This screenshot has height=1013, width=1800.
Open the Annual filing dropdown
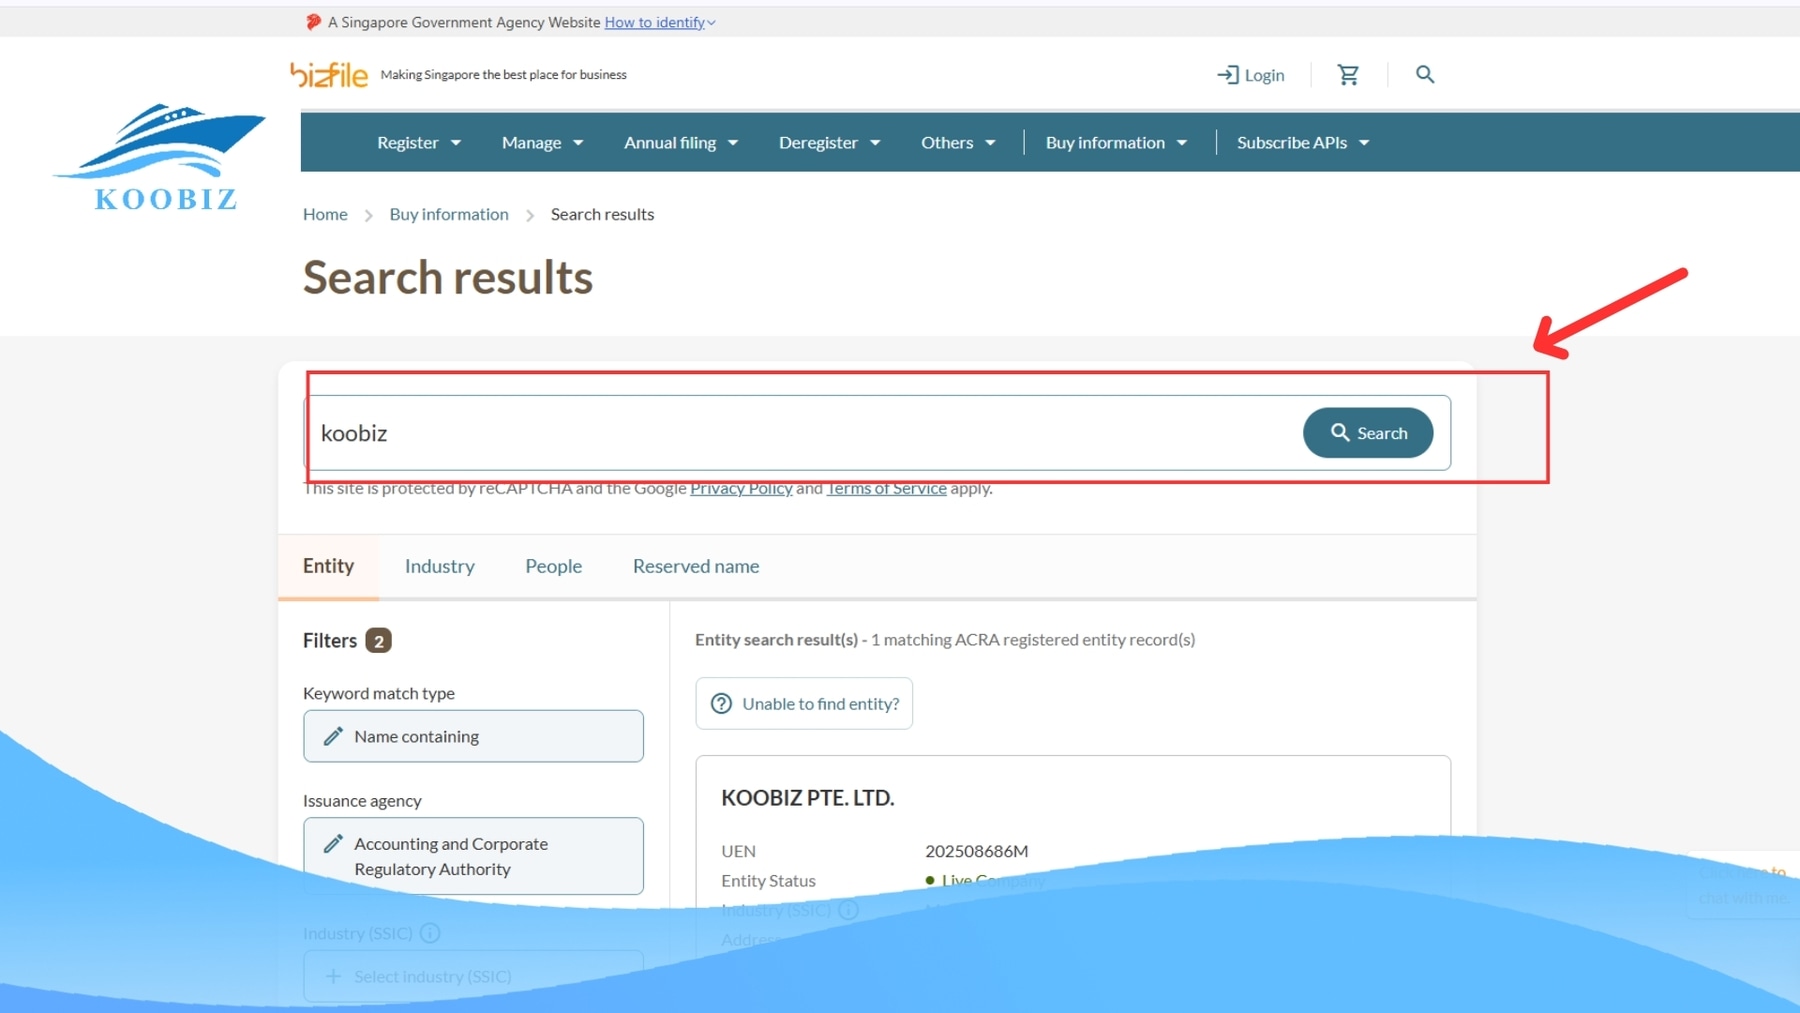(x=680, y=142)
